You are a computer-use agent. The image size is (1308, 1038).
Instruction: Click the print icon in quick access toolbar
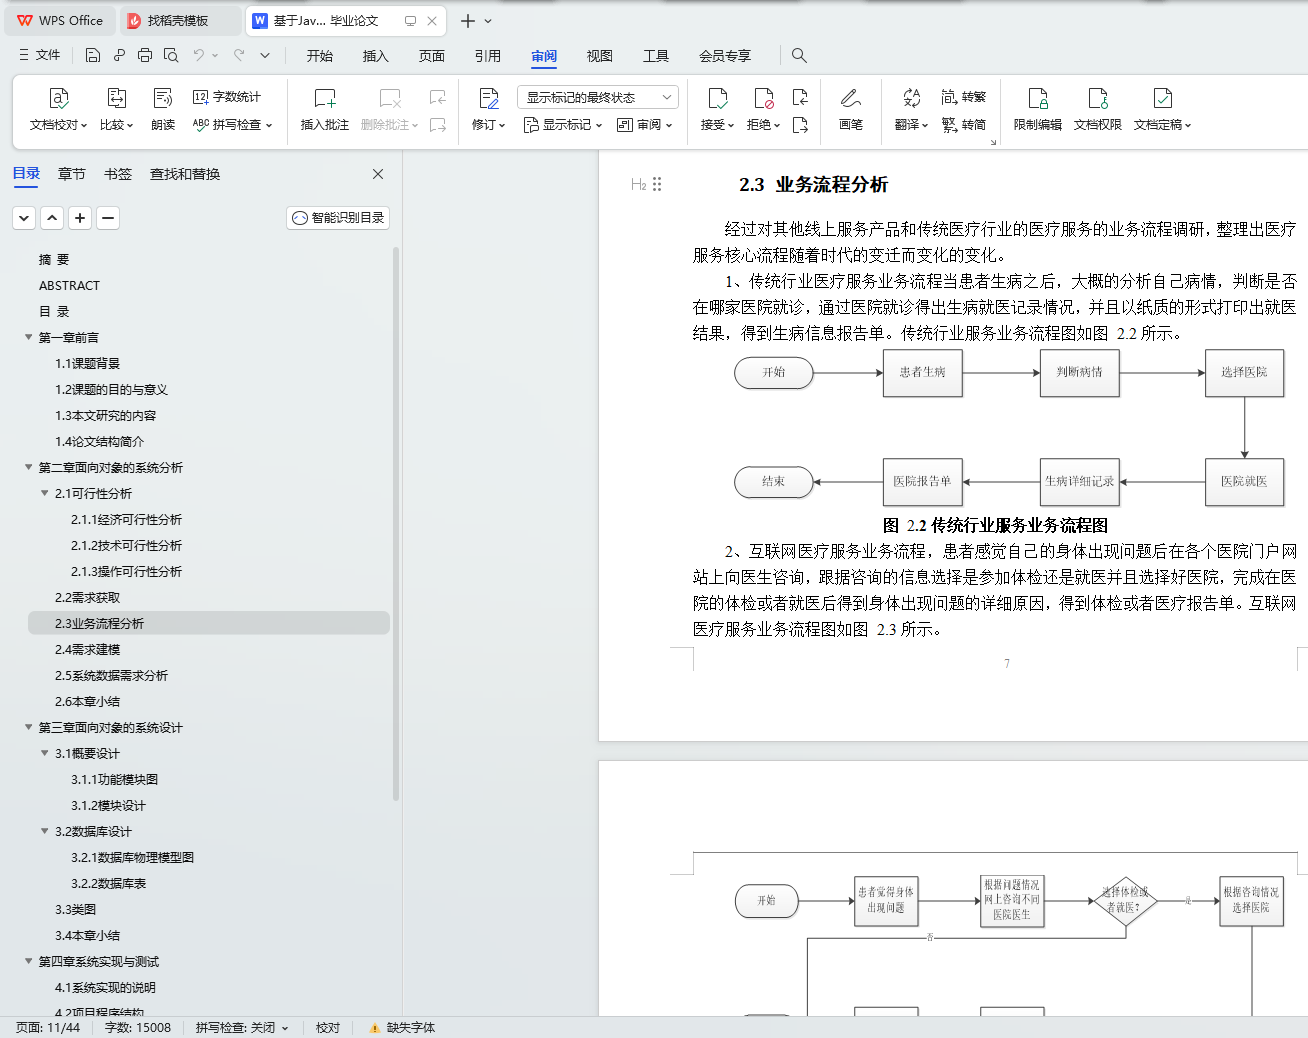click(145, 55)
